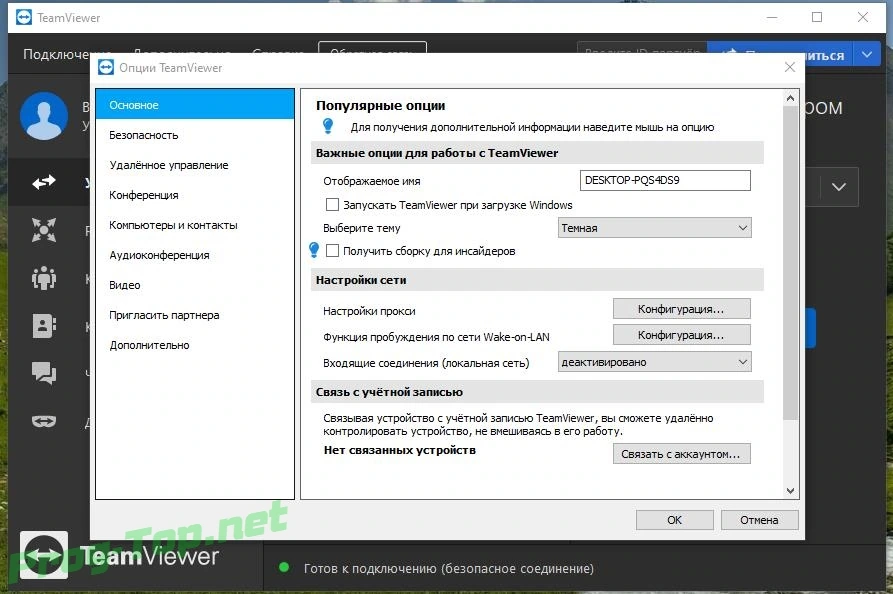Screen dimensions: 893x594
Task: Select Безопасность category
Action: 195,135
